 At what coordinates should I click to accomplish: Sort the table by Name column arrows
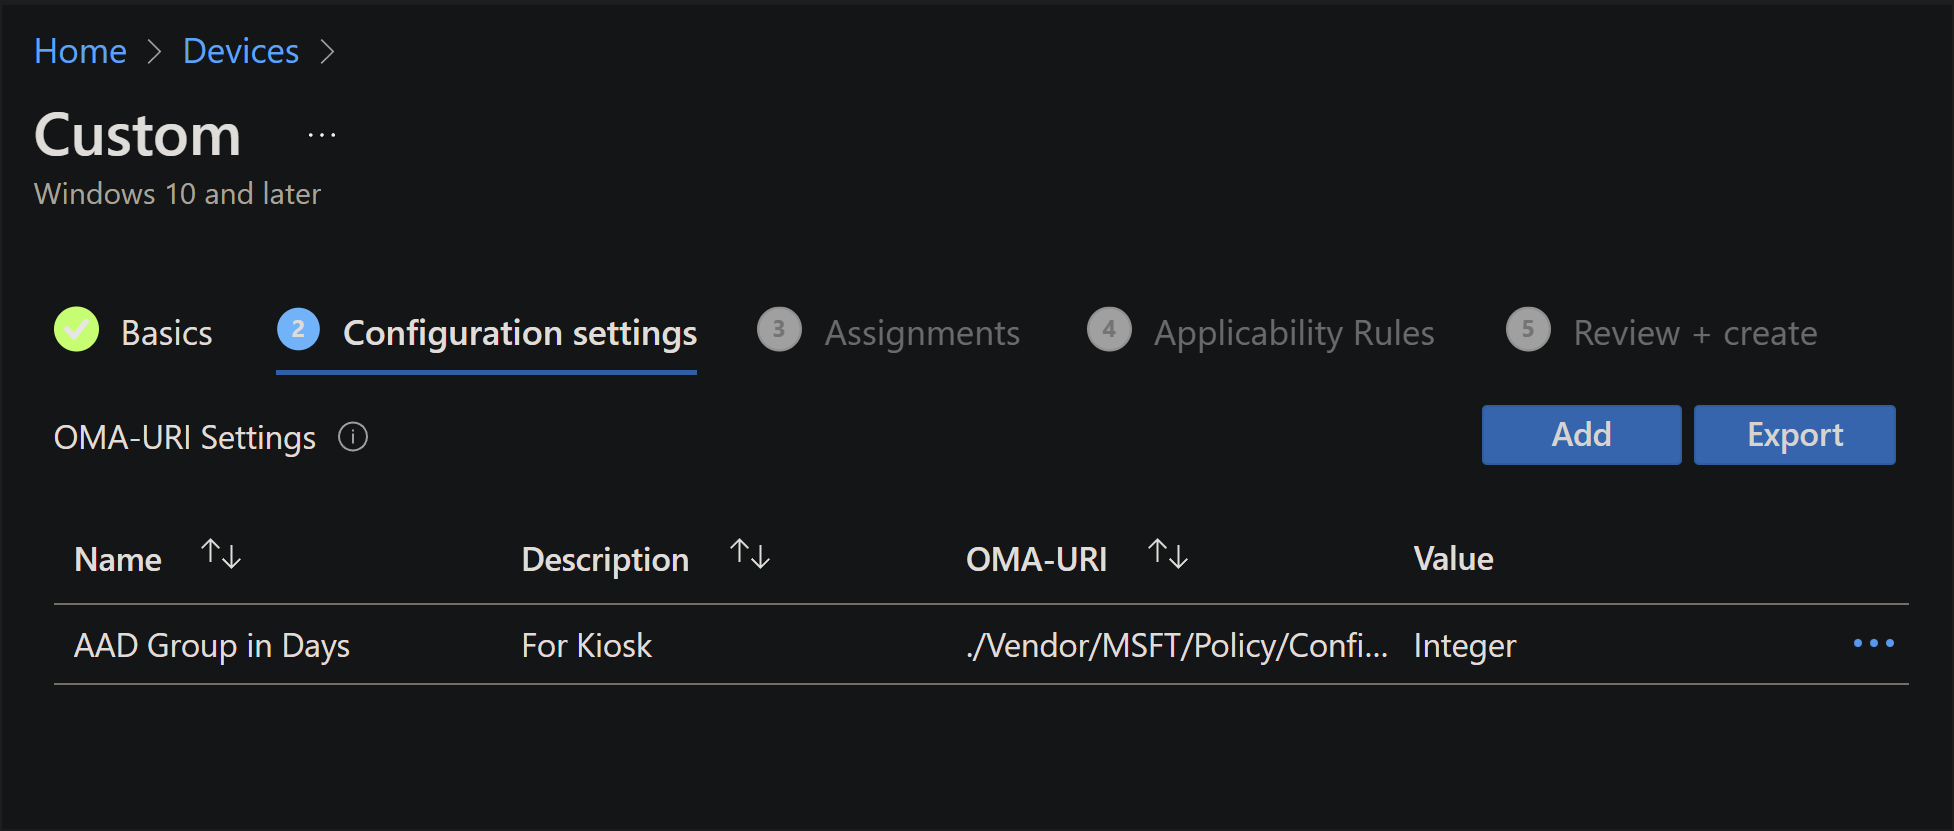[221, 554]
